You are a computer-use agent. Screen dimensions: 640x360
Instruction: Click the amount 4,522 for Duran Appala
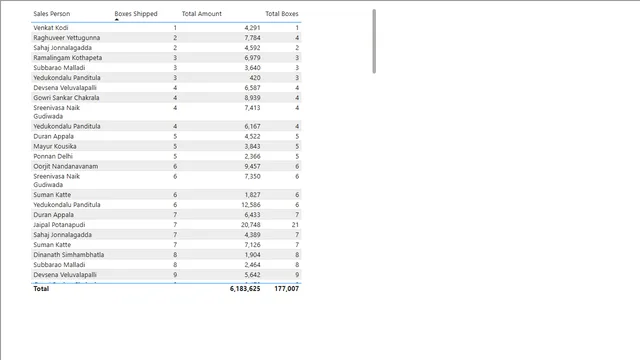coord(252,136)
